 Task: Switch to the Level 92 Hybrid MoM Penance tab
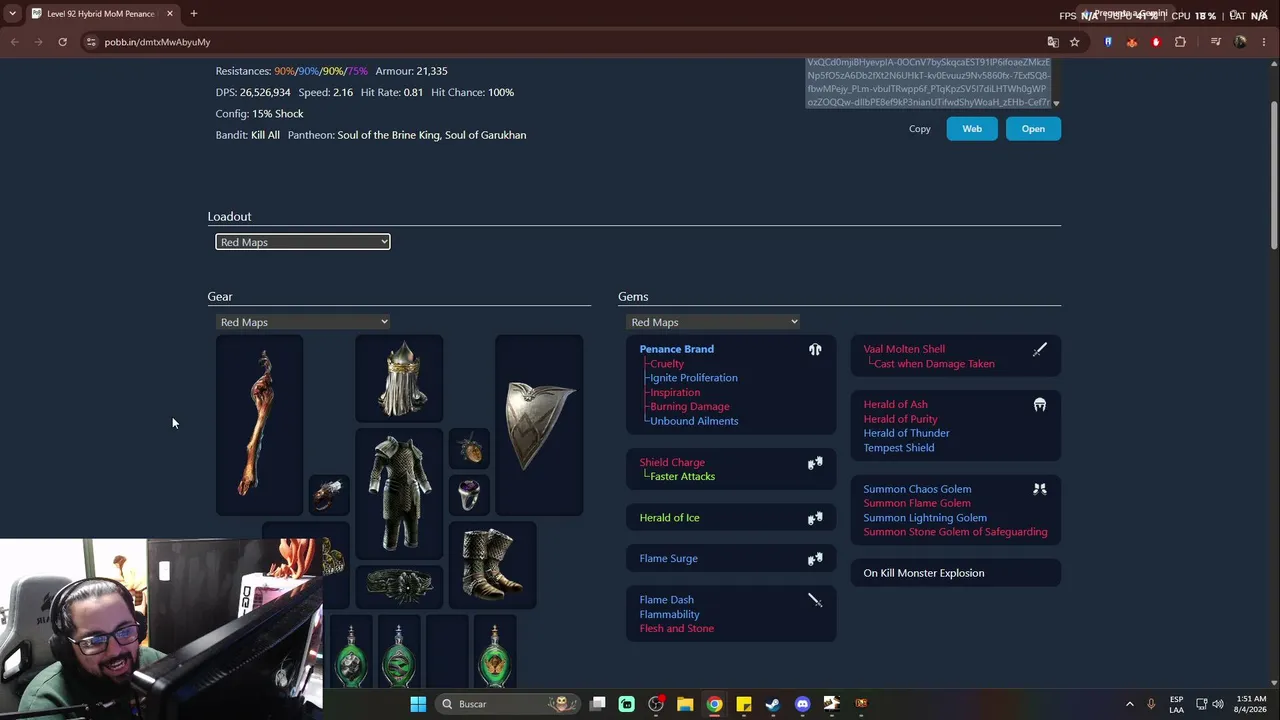(x=100, y=14)
